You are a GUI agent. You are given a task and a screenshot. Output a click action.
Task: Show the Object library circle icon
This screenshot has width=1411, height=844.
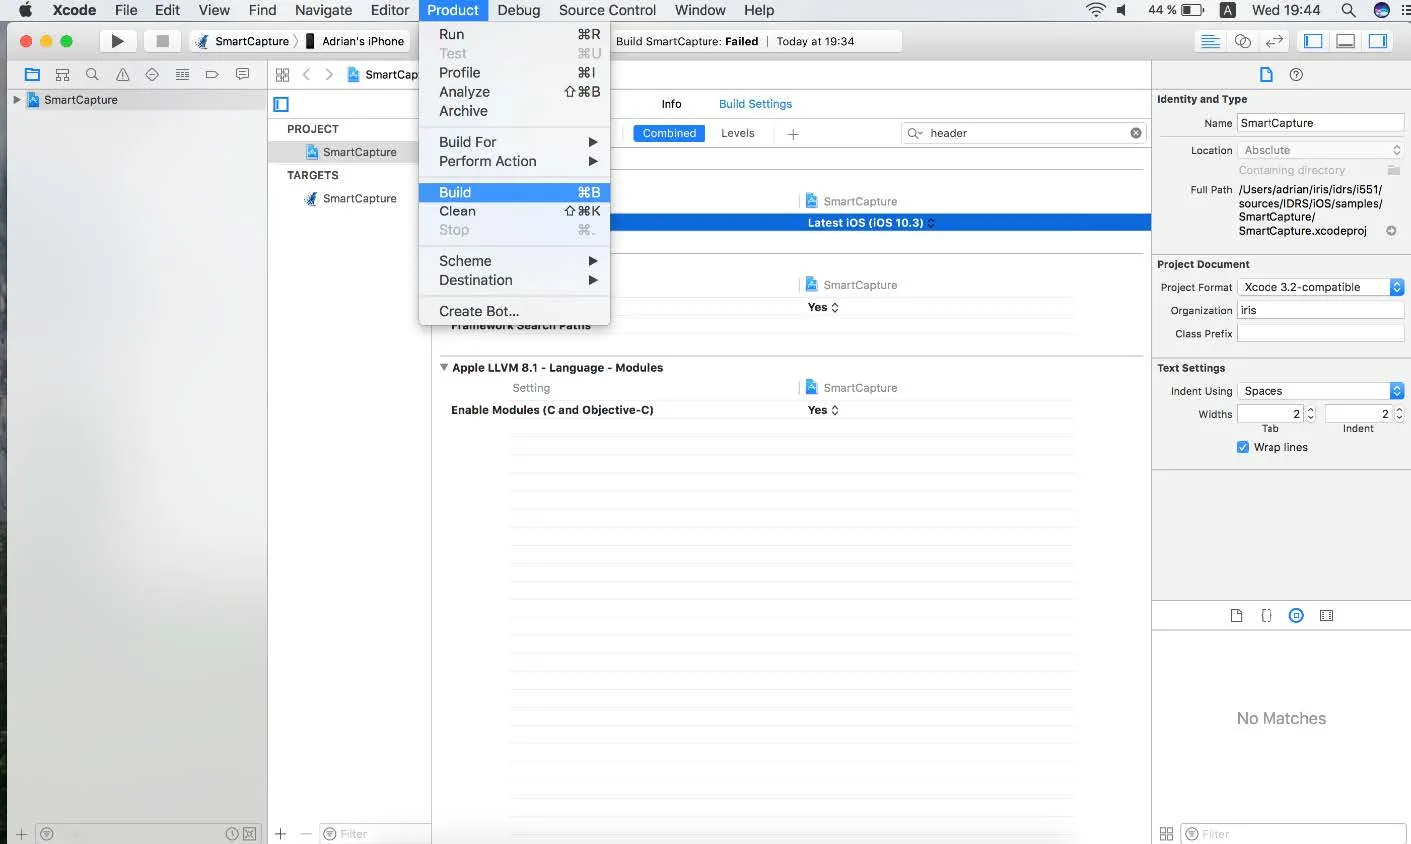(1296, 616)
